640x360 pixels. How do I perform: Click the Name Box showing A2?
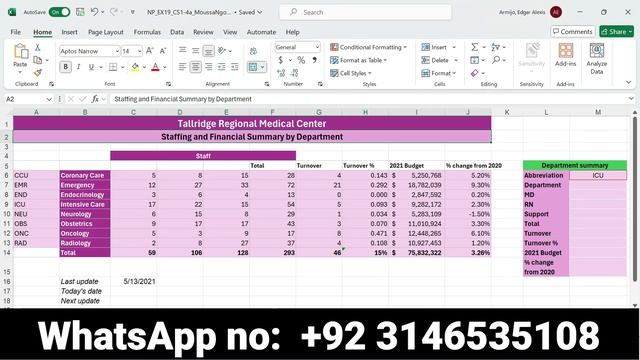29,99
